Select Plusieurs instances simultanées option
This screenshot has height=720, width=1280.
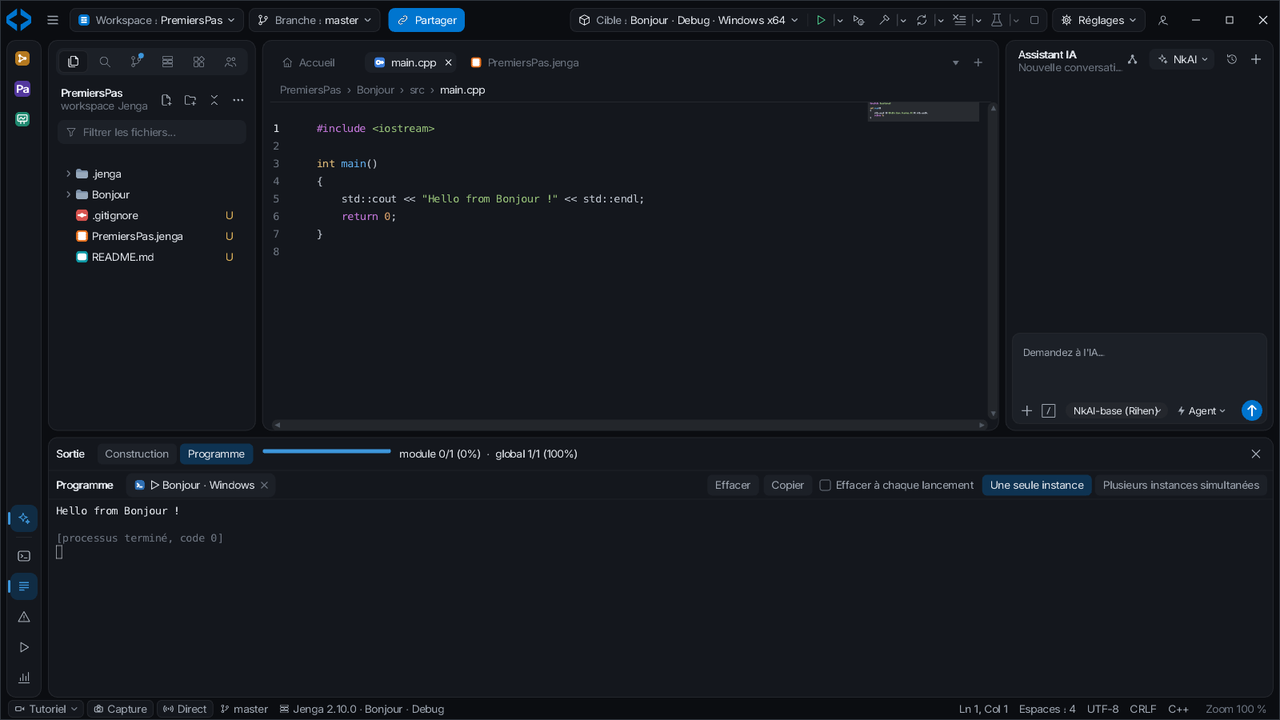coord(1181,485)
